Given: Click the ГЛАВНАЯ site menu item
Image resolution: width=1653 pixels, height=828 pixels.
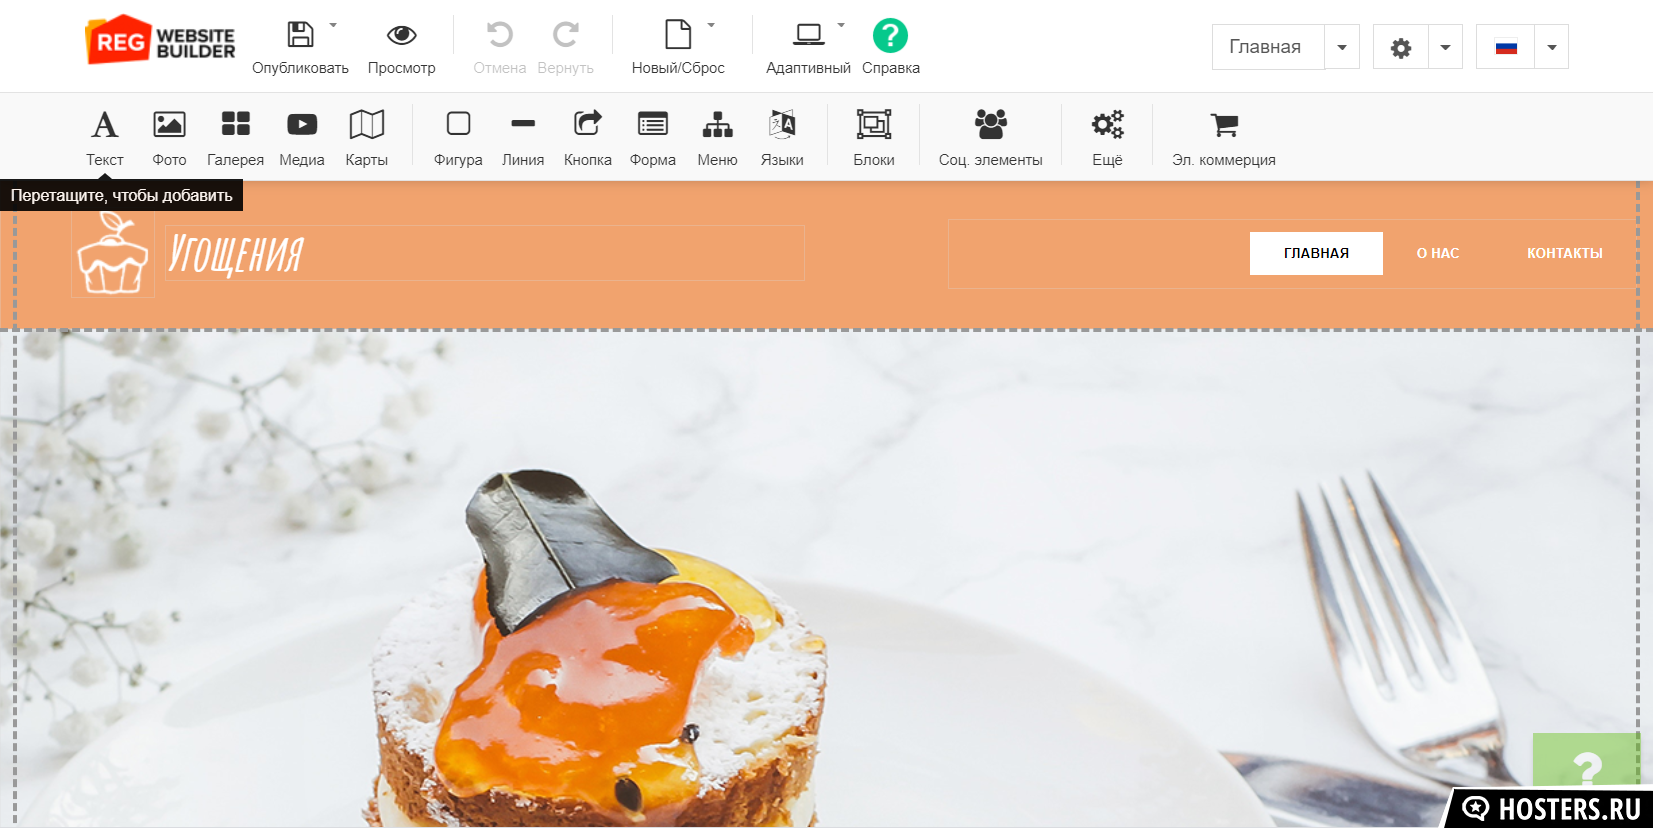Looking at the screenshot, I should tap(1316, 253).
